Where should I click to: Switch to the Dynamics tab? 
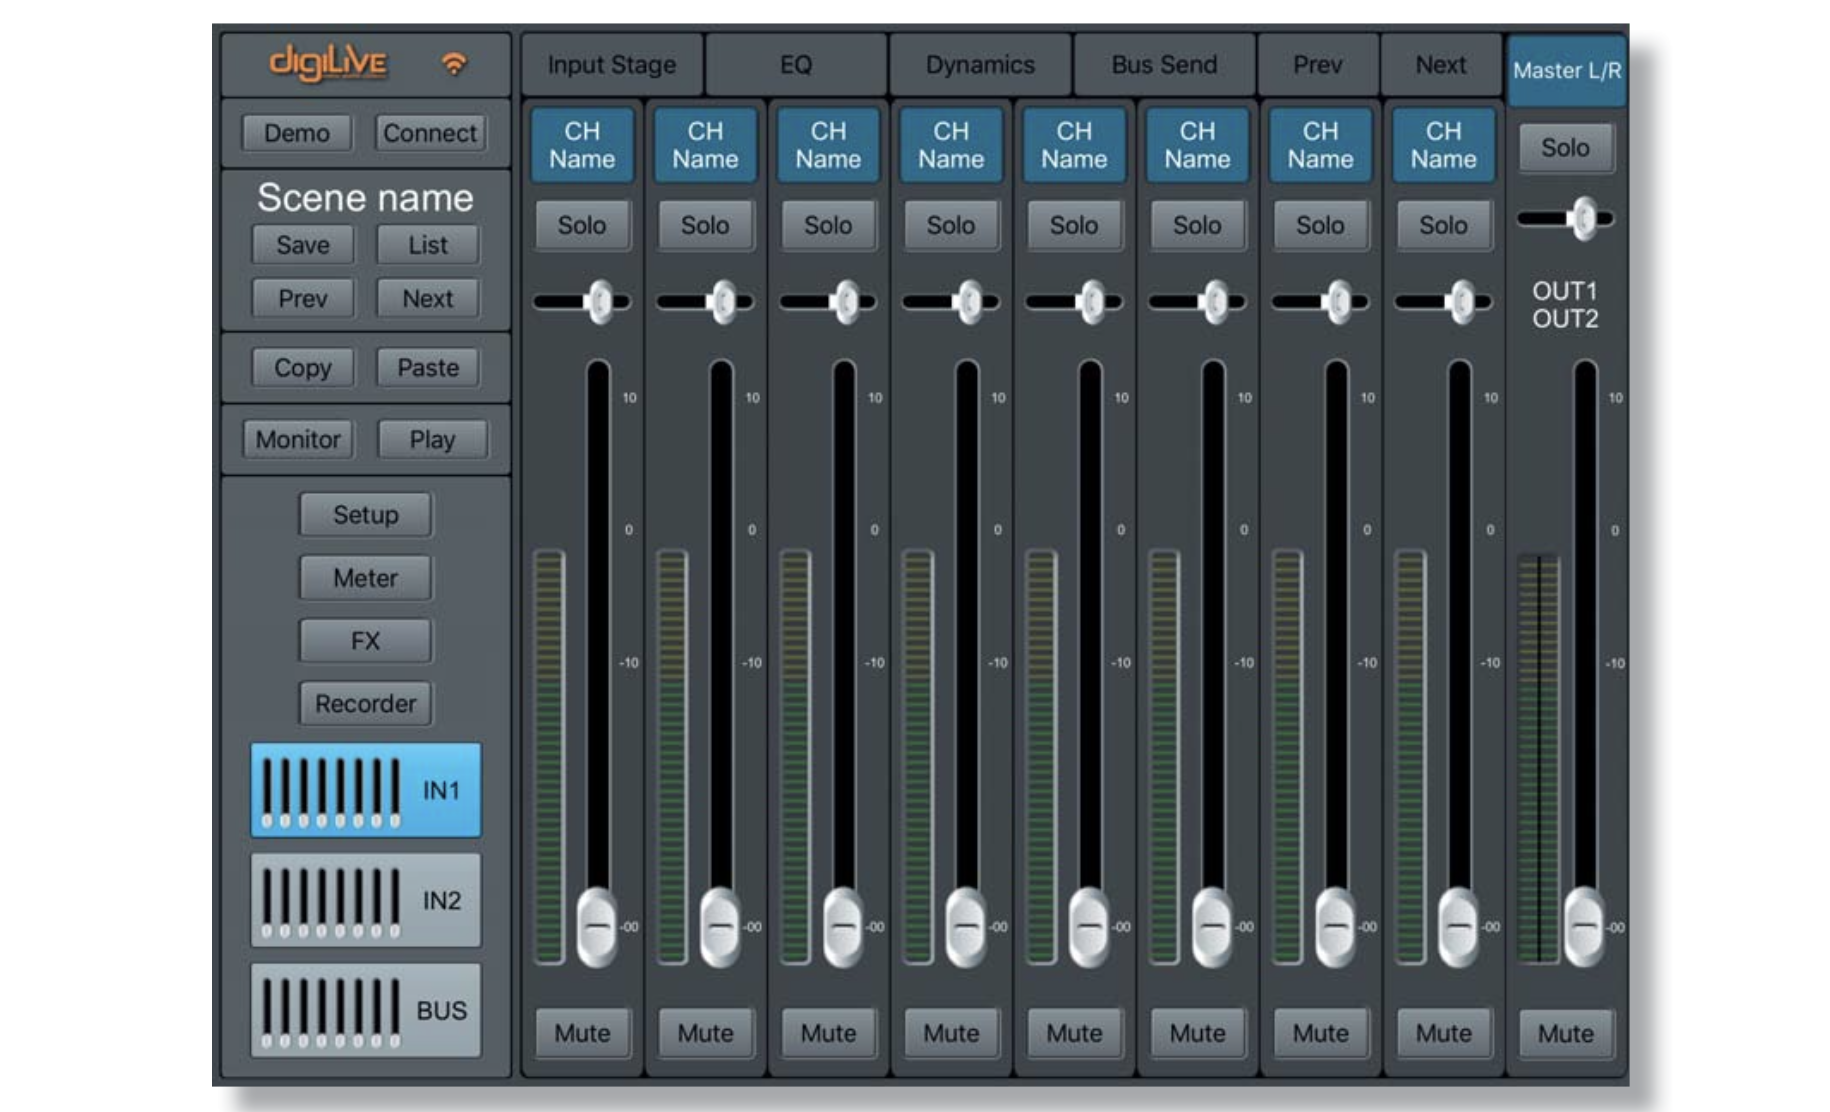980,65
